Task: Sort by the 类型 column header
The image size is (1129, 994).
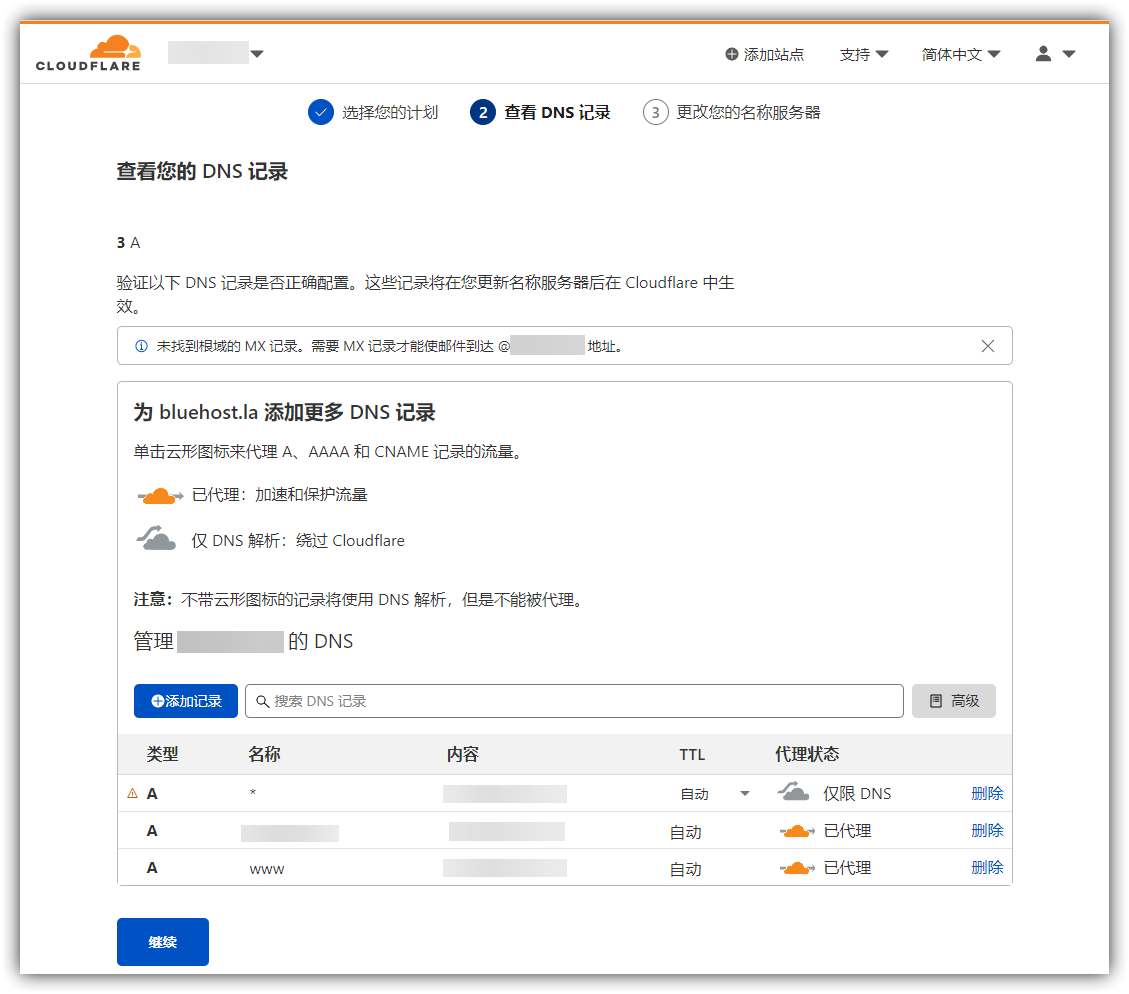Action: [x=162, y=754]
